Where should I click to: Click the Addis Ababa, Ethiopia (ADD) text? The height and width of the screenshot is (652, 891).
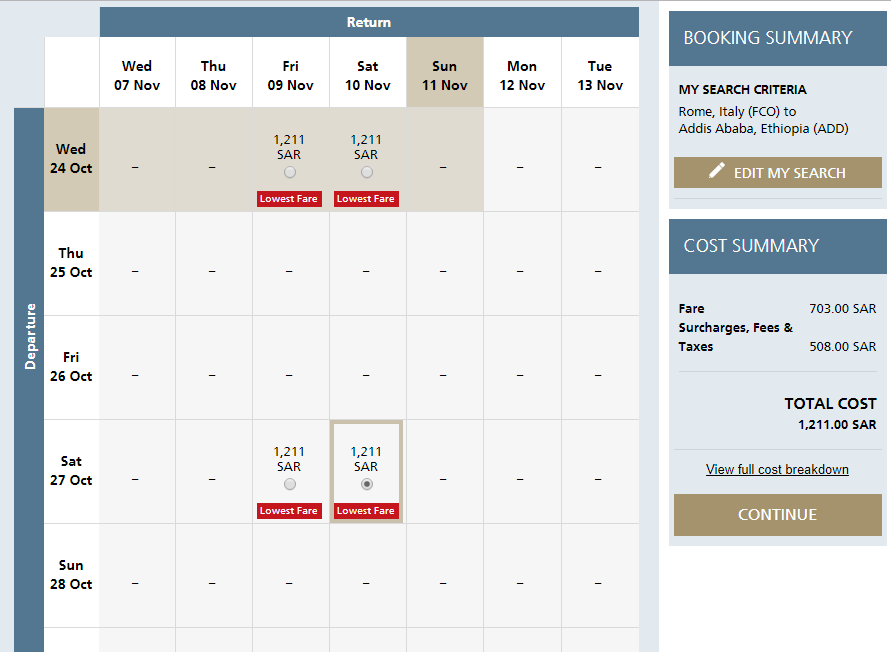pyautogui.click(x=763, y=128)
